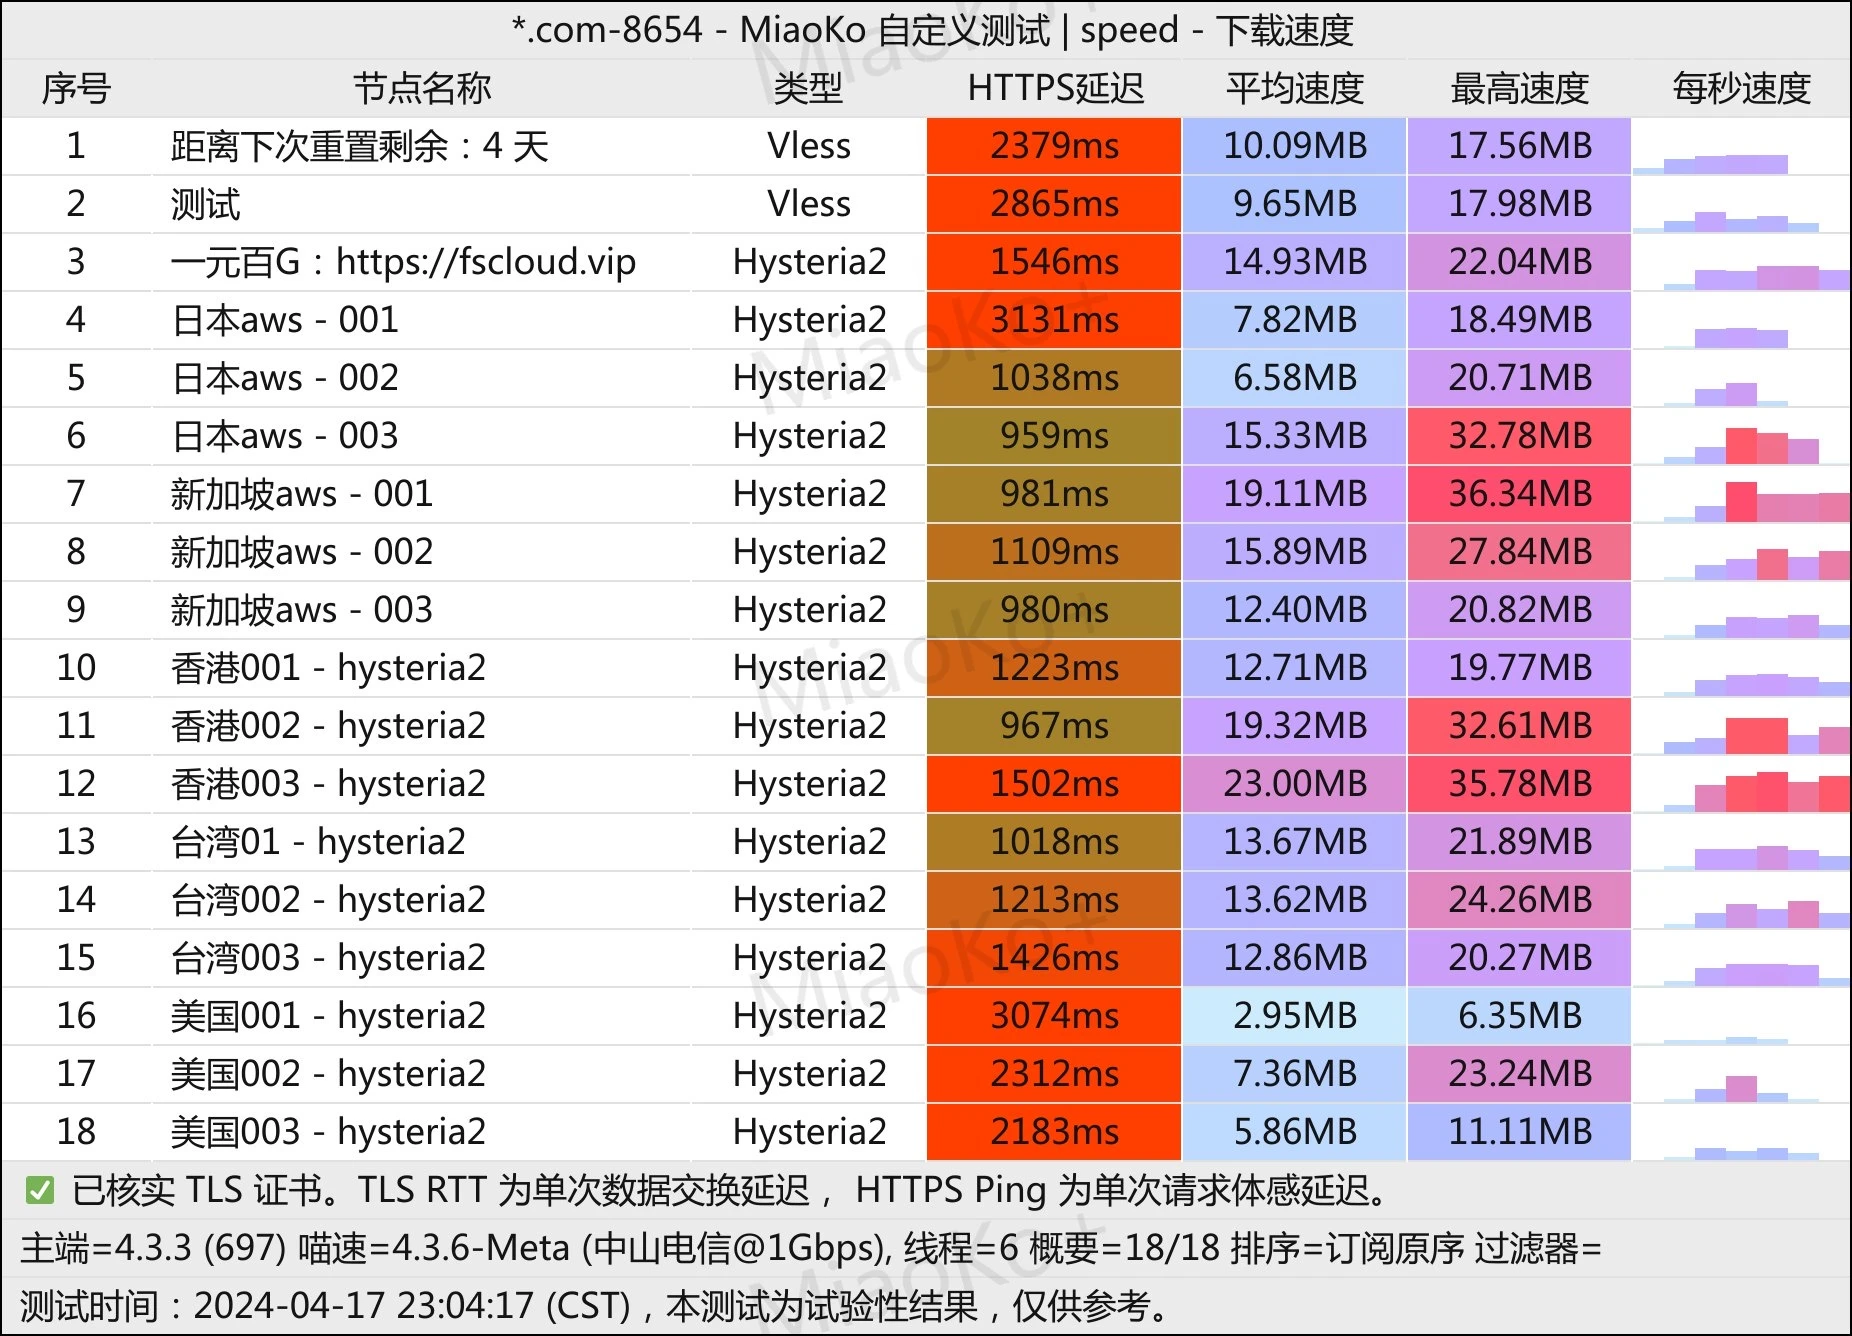Click the 5.86MB average speed cell
The image size is (1852, 1336).
click(1295, 1132)
